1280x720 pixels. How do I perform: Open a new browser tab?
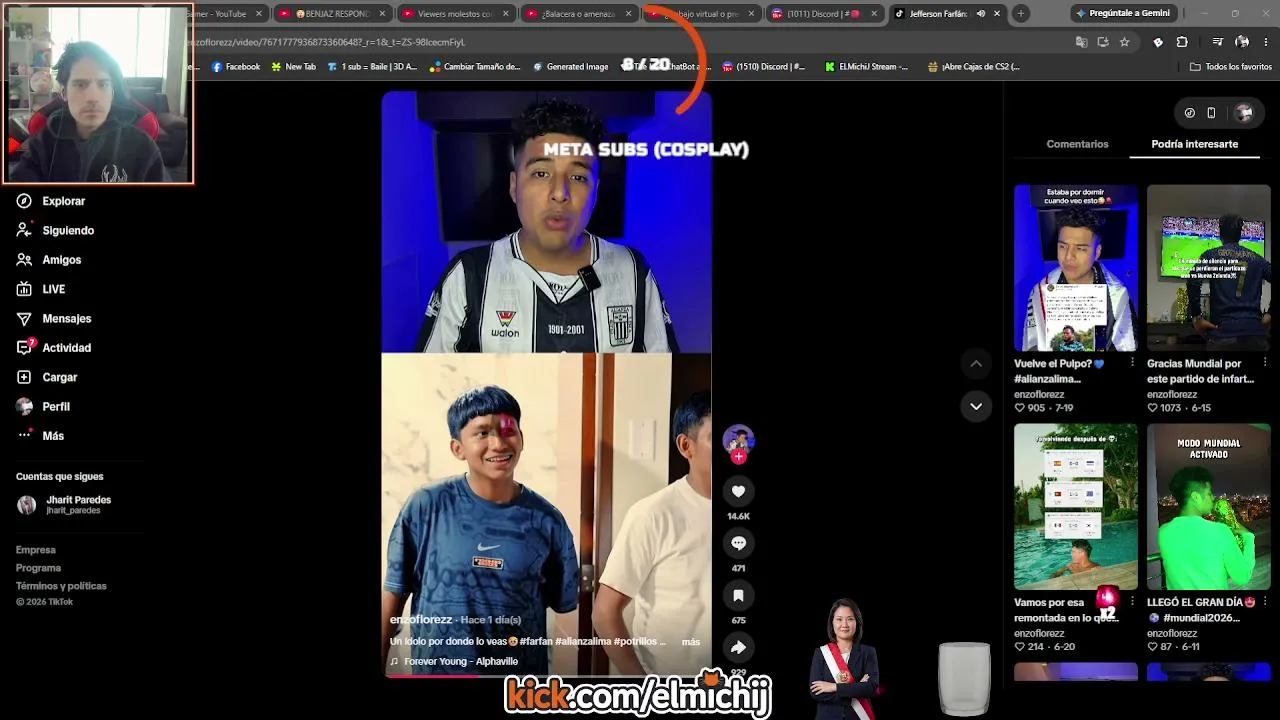(x=1020, y=14)
